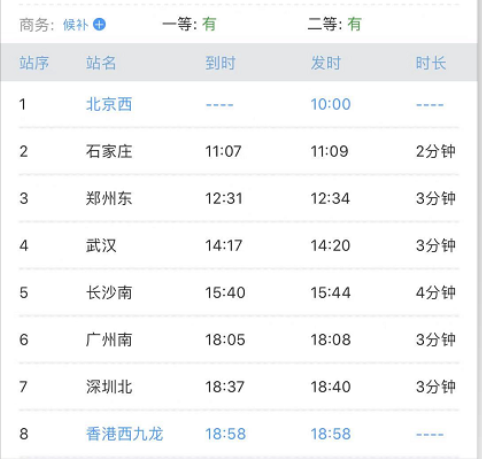Click the 3分钟 duration for 郑州东
482x459 pixels.
pyautogui.click(x=436, y=199)
